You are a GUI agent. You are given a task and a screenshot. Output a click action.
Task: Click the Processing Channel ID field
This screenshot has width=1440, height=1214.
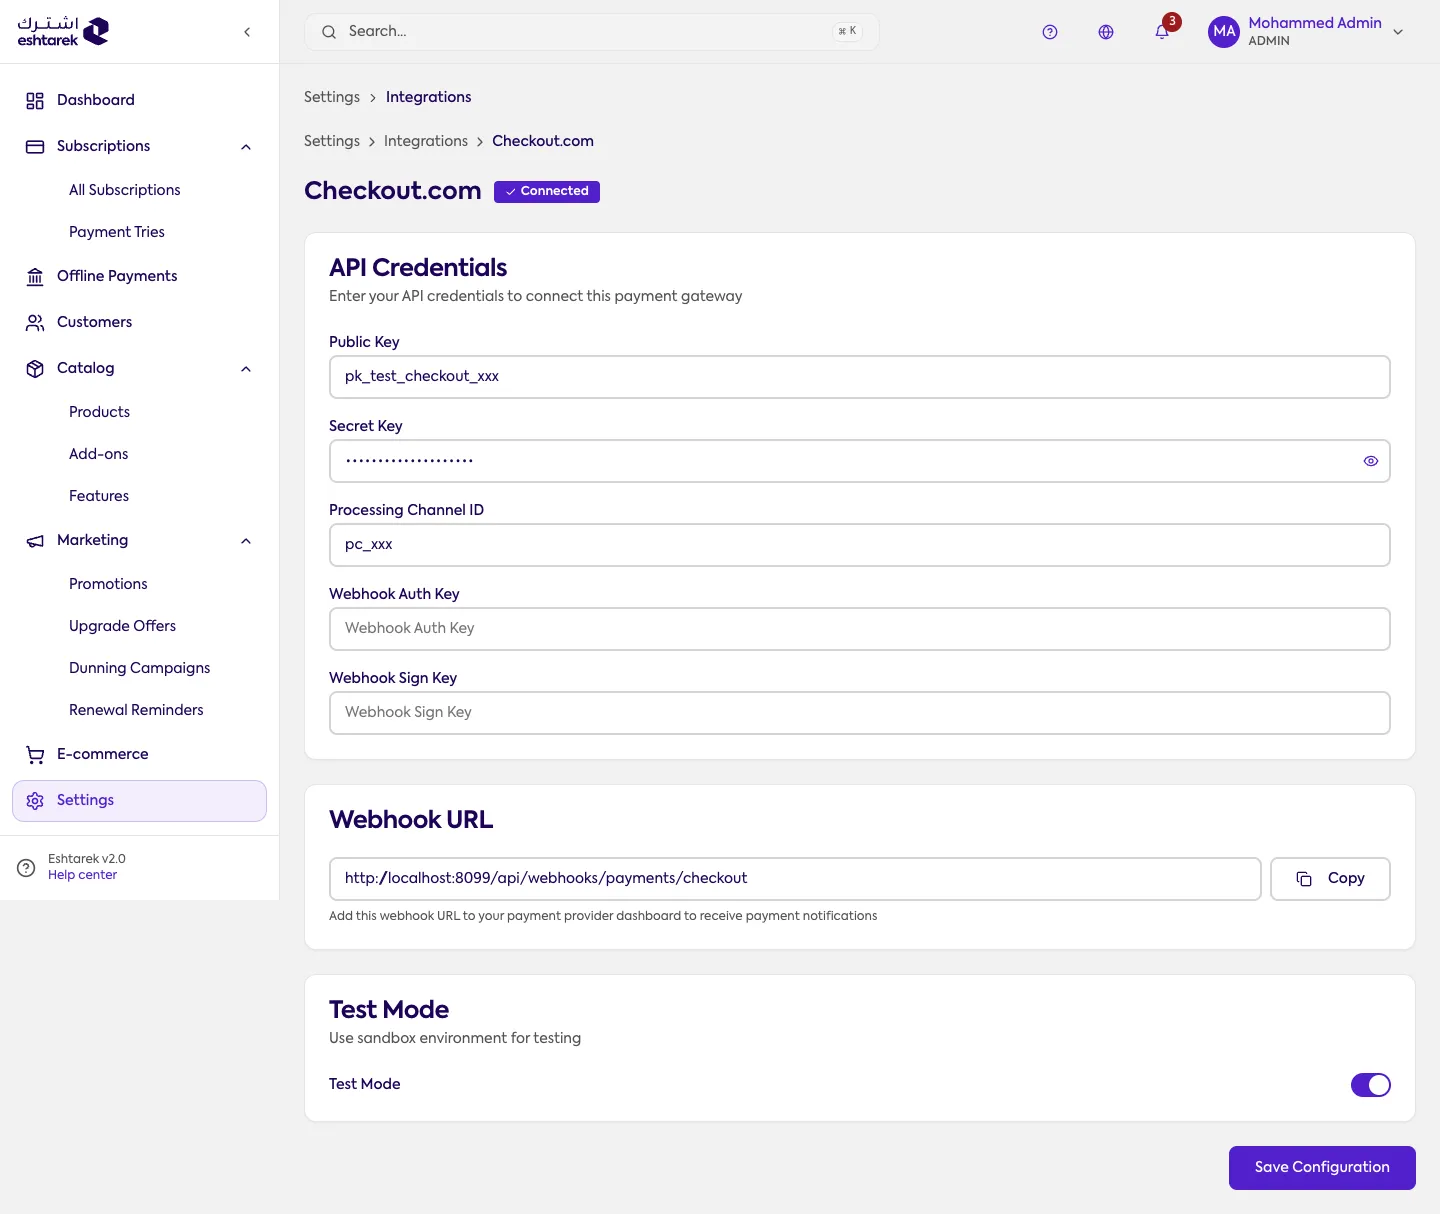tap(860, 545)
